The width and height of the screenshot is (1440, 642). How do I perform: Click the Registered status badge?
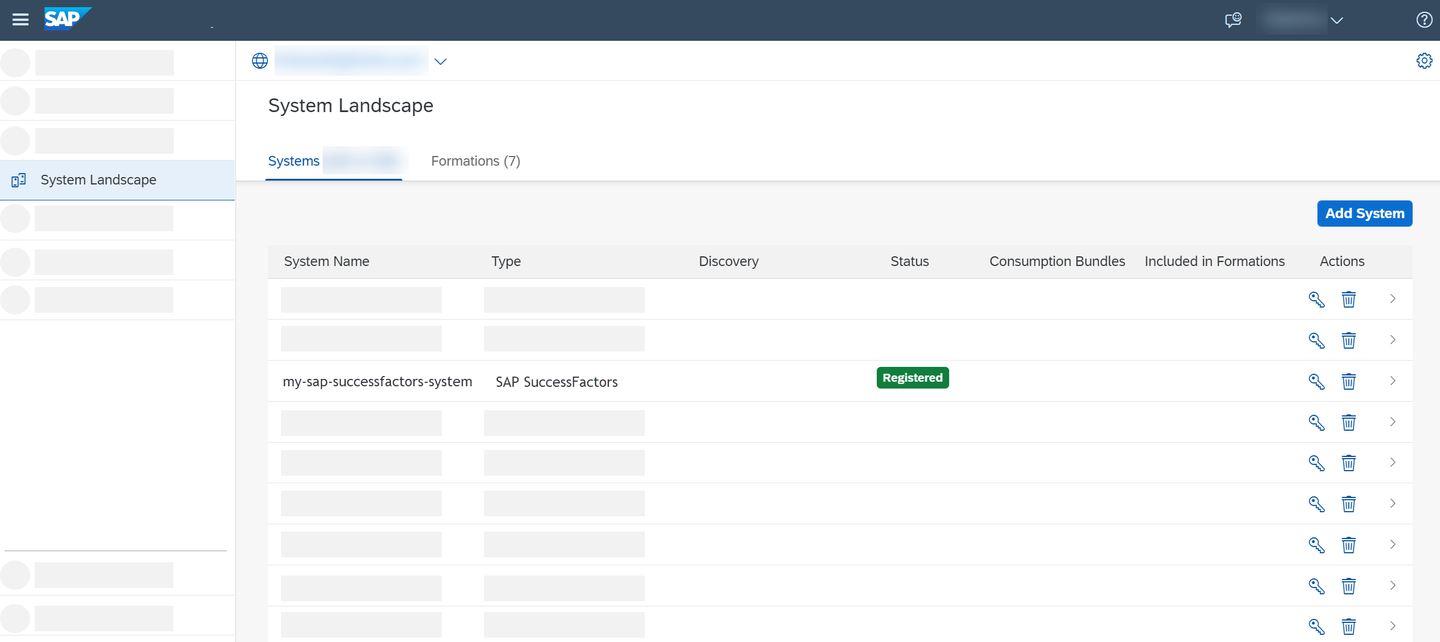click(913, 378)
